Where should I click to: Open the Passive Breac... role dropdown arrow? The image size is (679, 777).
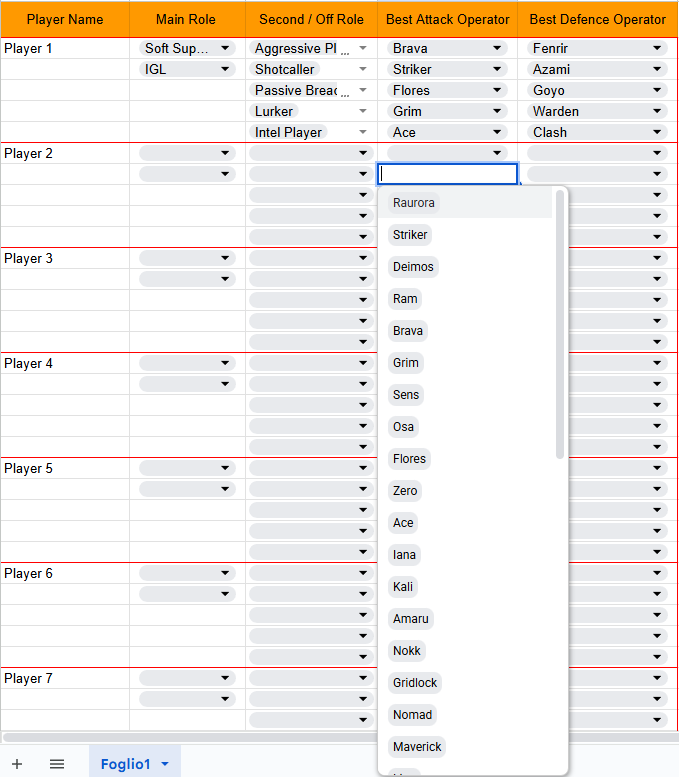pos(363,90)
